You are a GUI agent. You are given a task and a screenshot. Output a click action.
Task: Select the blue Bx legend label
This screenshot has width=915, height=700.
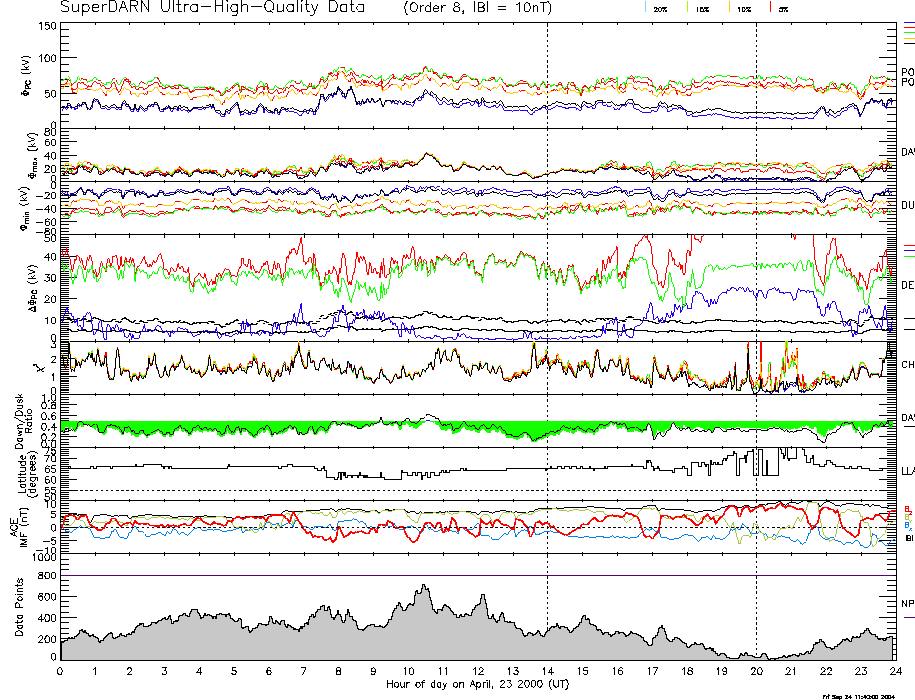click(908, 526)
